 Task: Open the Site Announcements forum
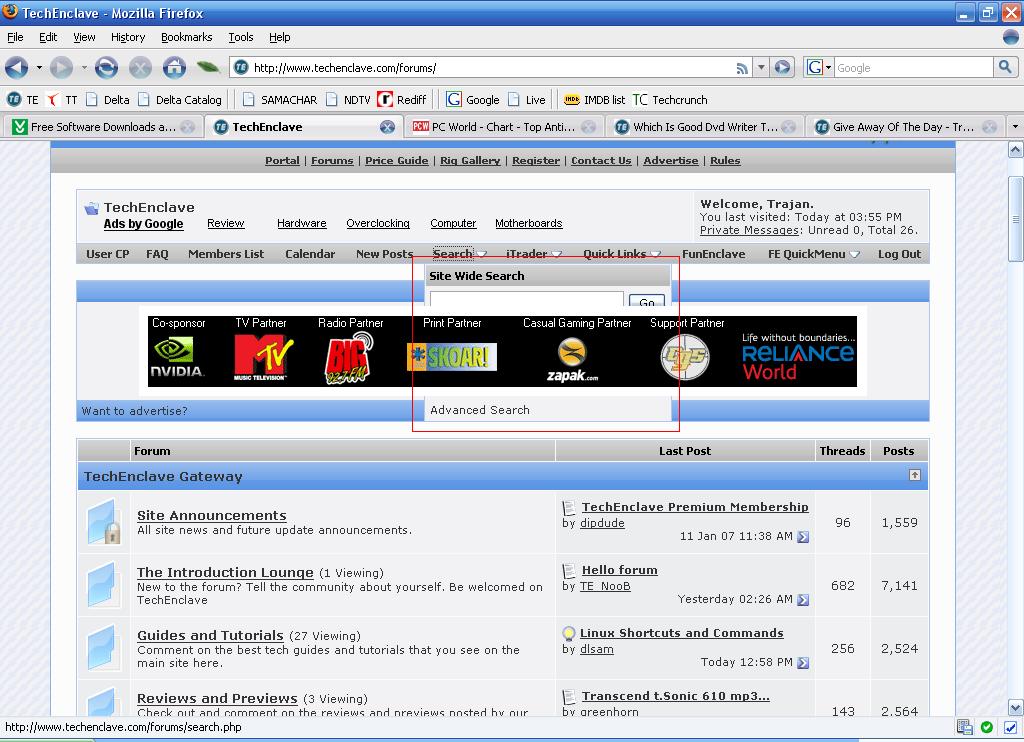pos(212,515)
